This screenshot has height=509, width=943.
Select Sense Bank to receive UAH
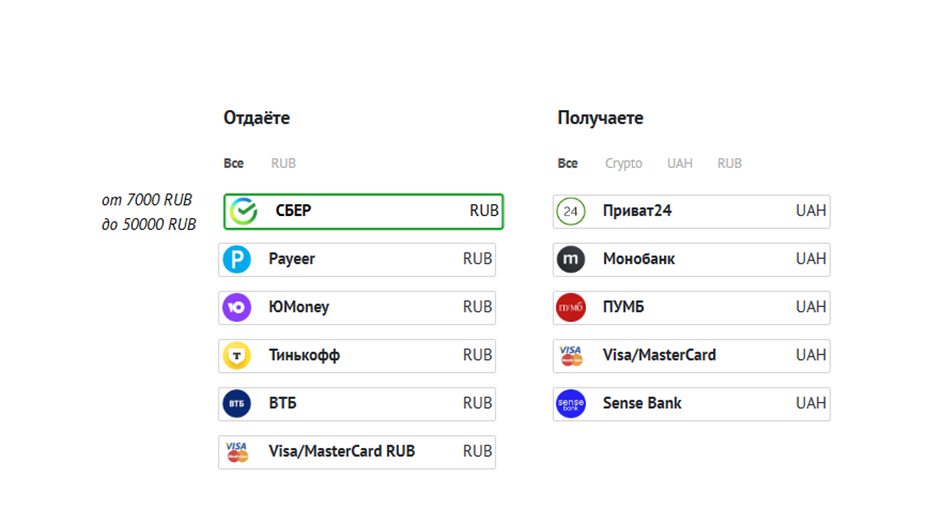click(692, 404)
